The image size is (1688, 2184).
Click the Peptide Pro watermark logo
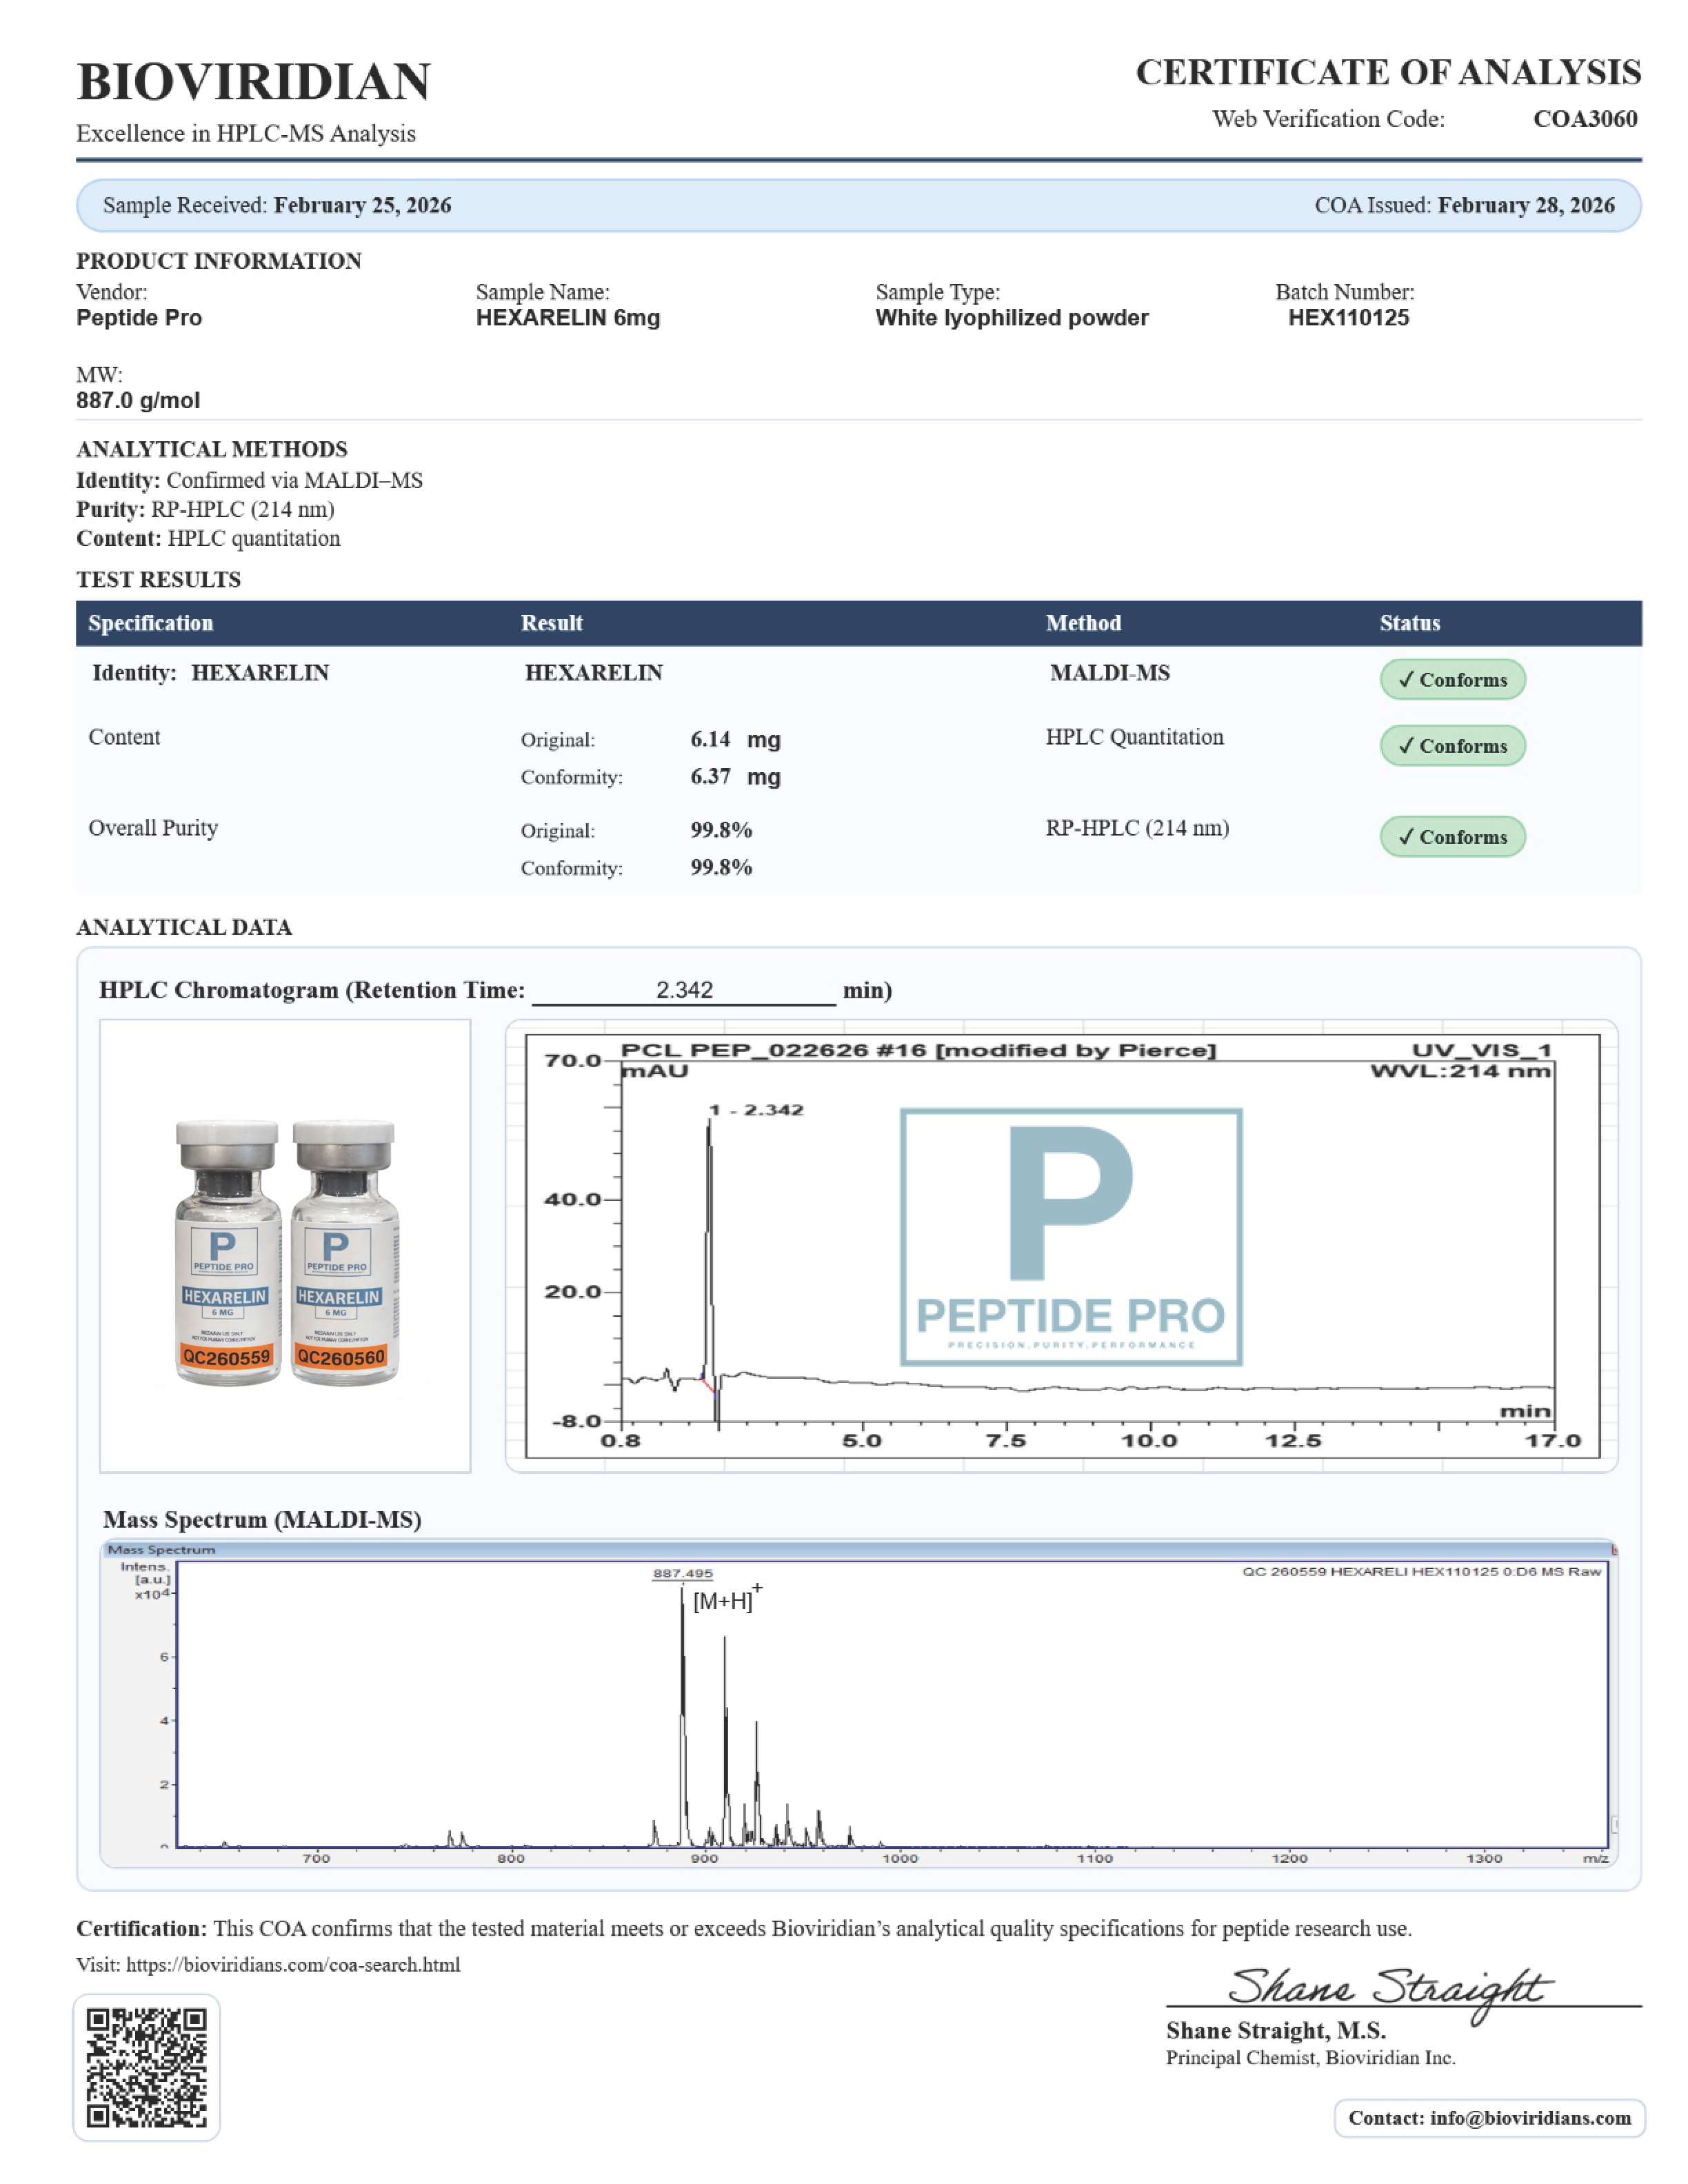1071,1236
